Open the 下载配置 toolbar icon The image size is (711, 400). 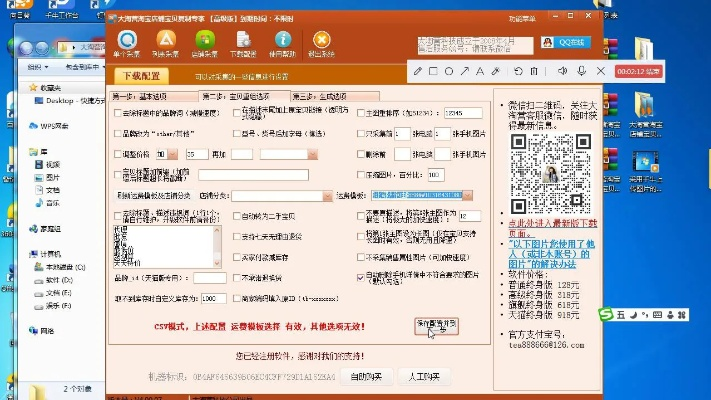click(x=243, y=43)
